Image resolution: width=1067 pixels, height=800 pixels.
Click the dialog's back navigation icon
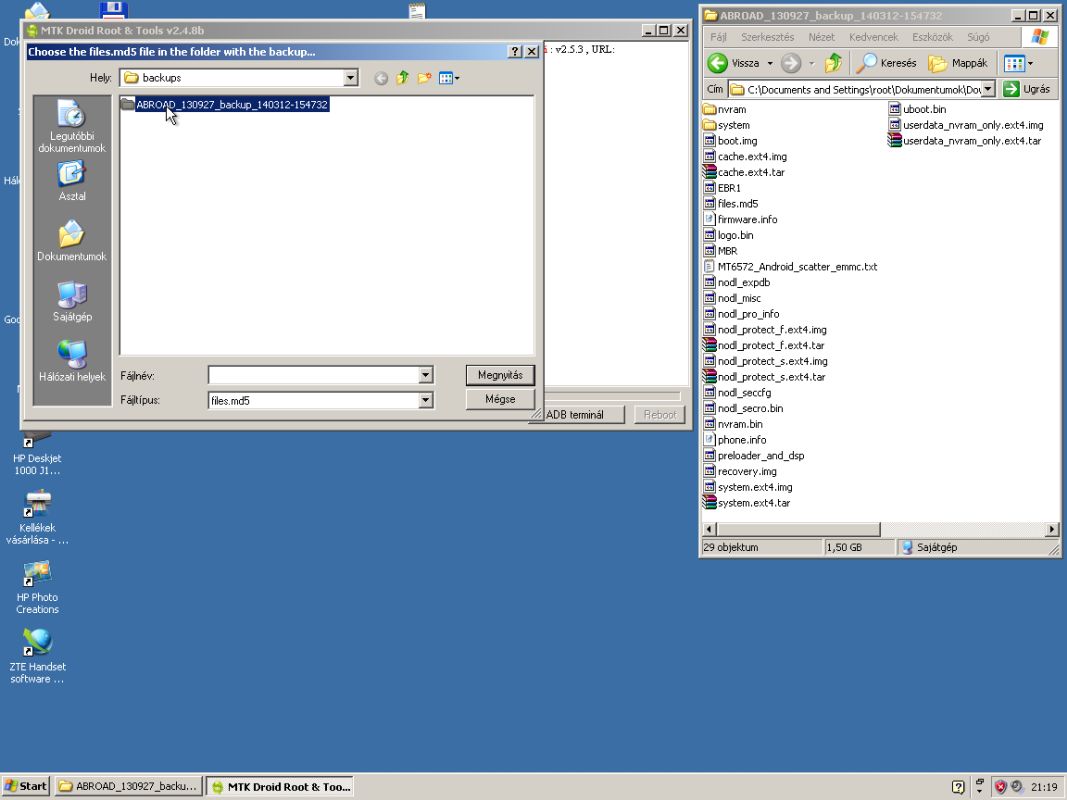click(381, 78)
